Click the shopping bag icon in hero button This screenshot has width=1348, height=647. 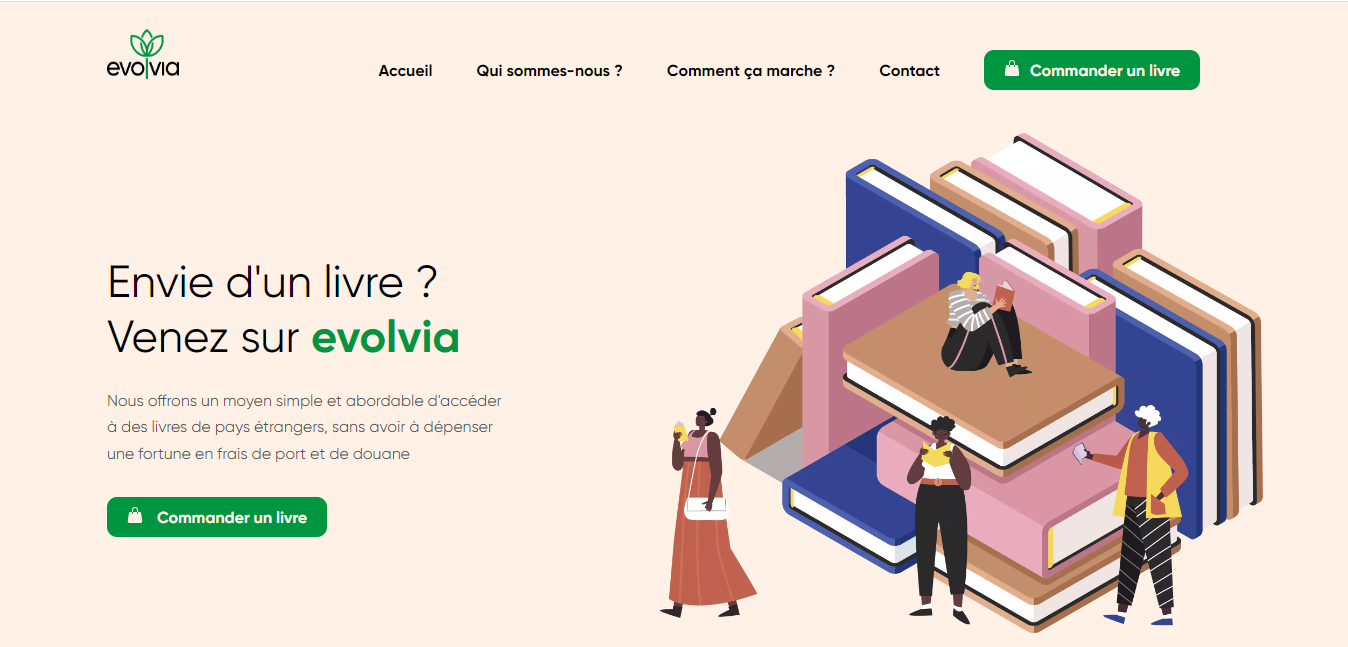click(x=135, y=516)
